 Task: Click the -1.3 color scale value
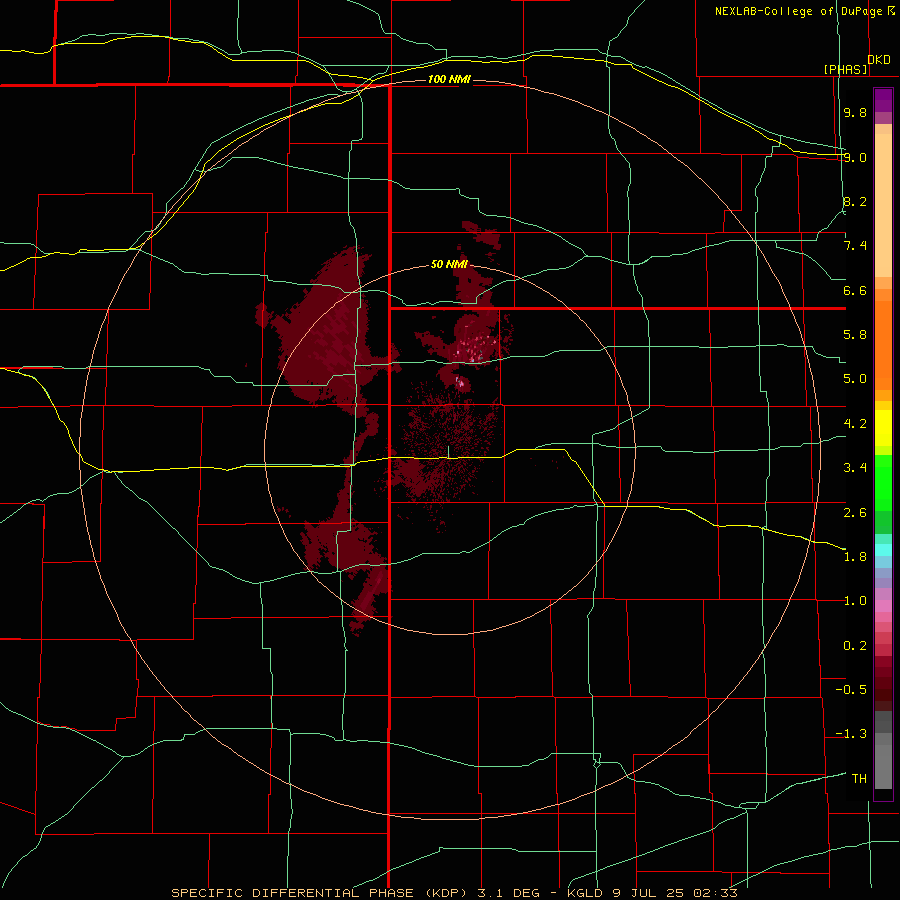(851, 734)
